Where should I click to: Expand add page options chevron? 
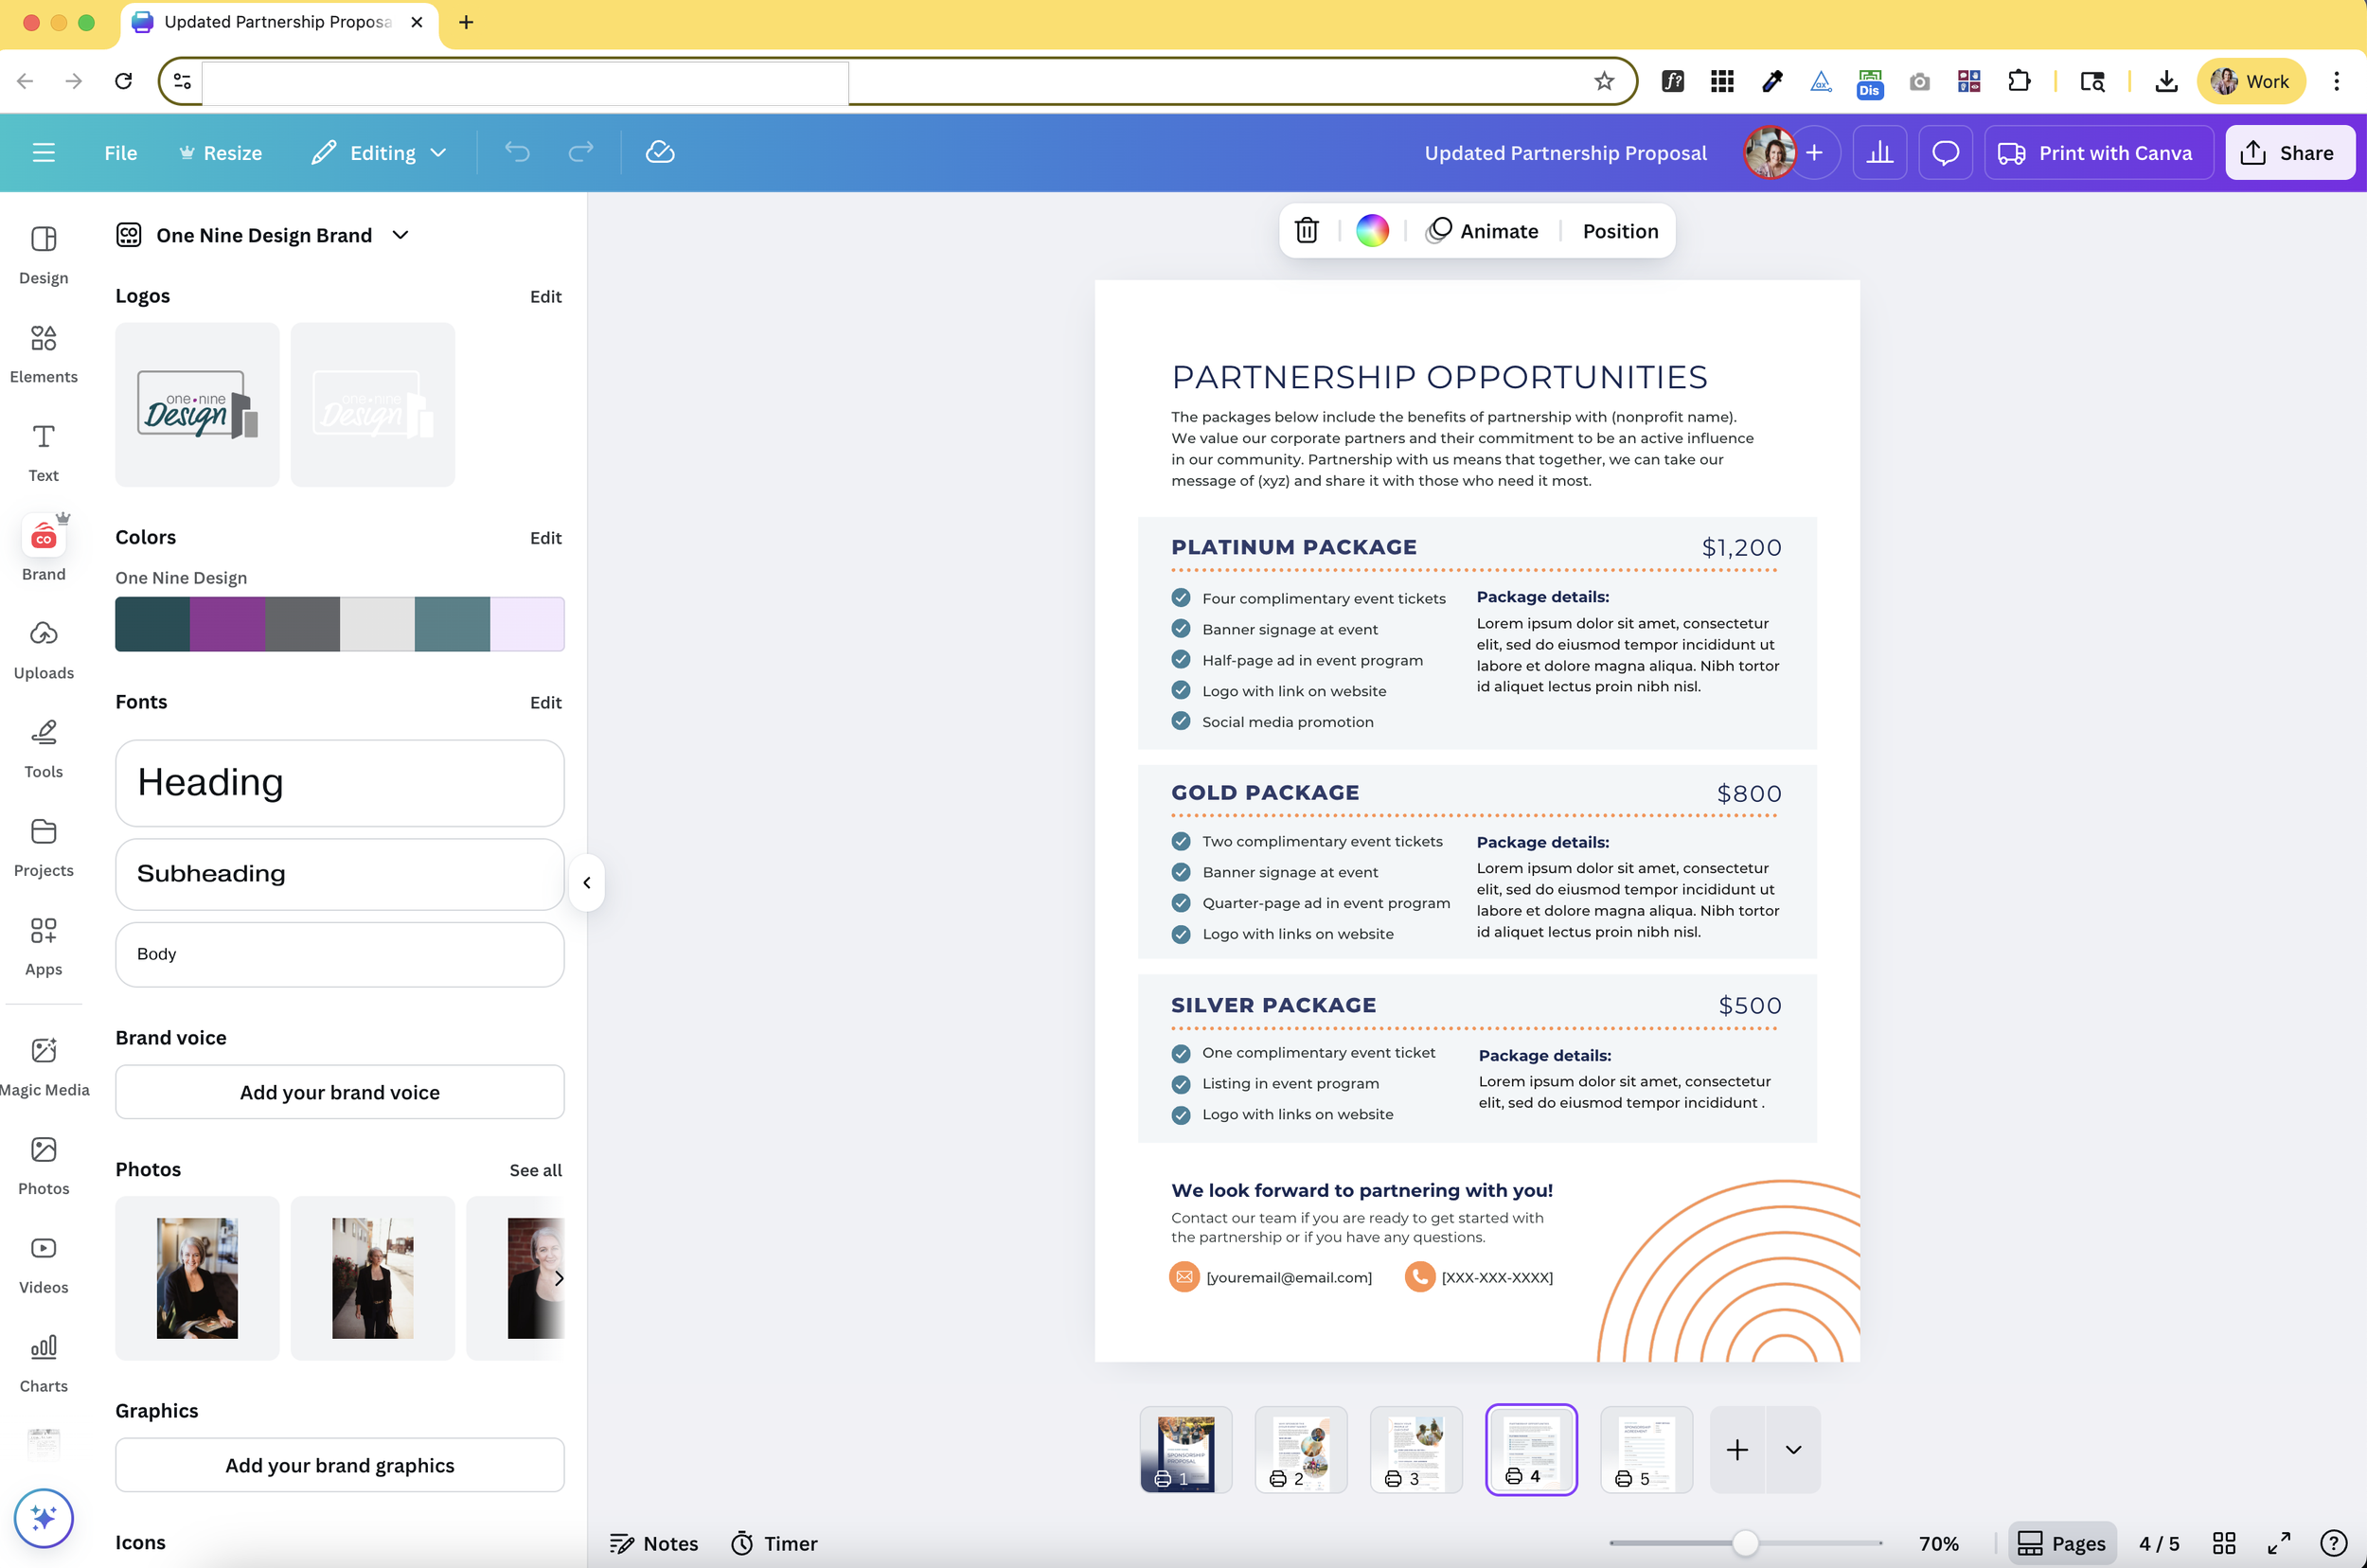click(1793, 1449)
